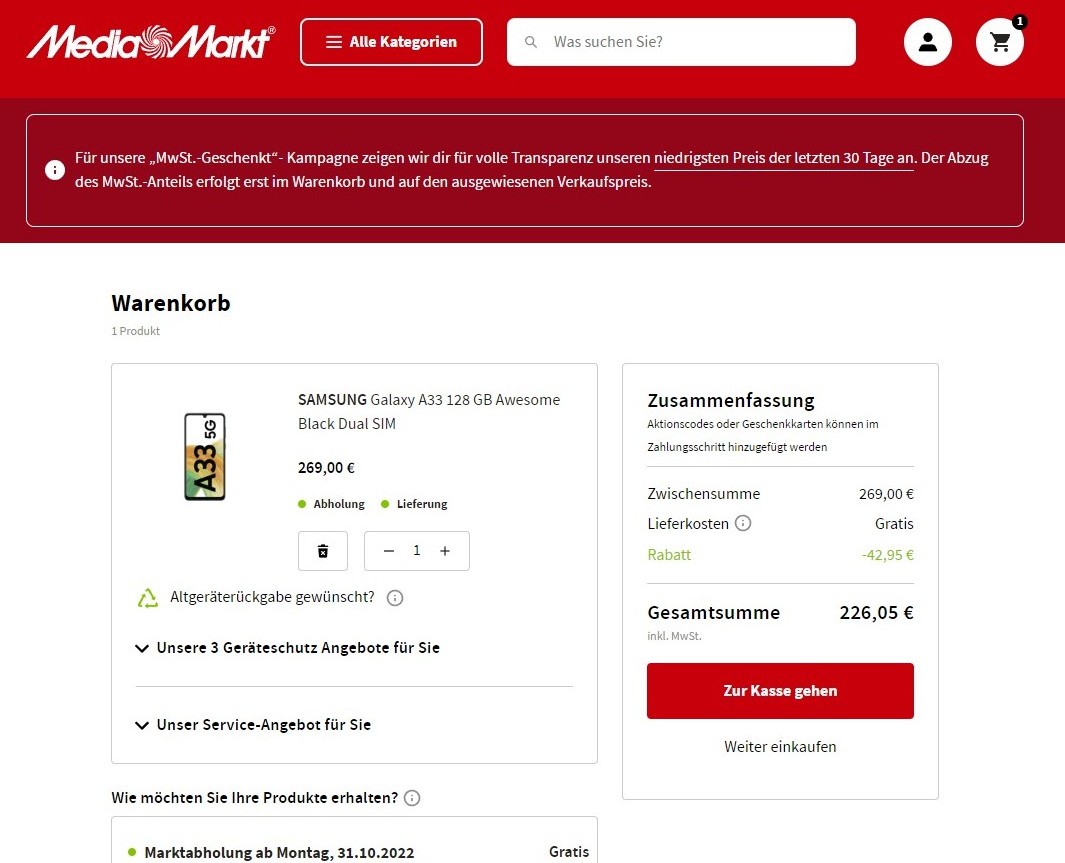Image resolution: width=1065 pixels, height=863 pixels.
Task: Click info icon beside Altgeräterückgabe gewünscht
Action: coord(395,598)
